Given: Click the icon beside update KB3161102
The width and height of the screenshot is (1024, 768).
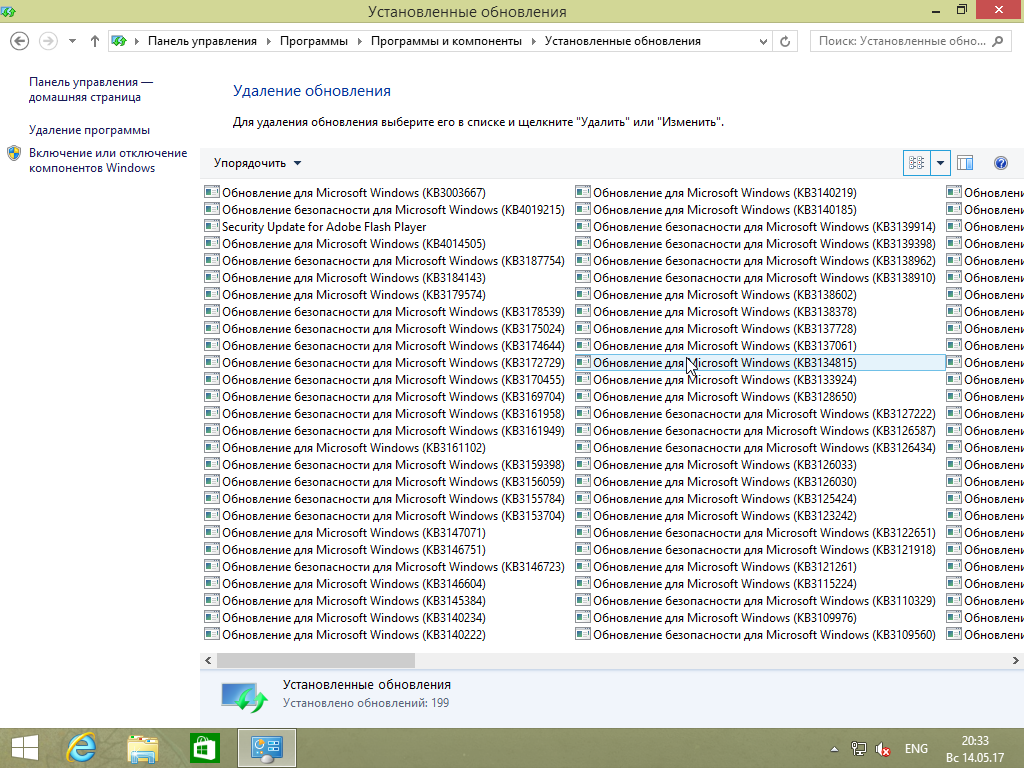Looking at the screenshot, I should (212, 447).
